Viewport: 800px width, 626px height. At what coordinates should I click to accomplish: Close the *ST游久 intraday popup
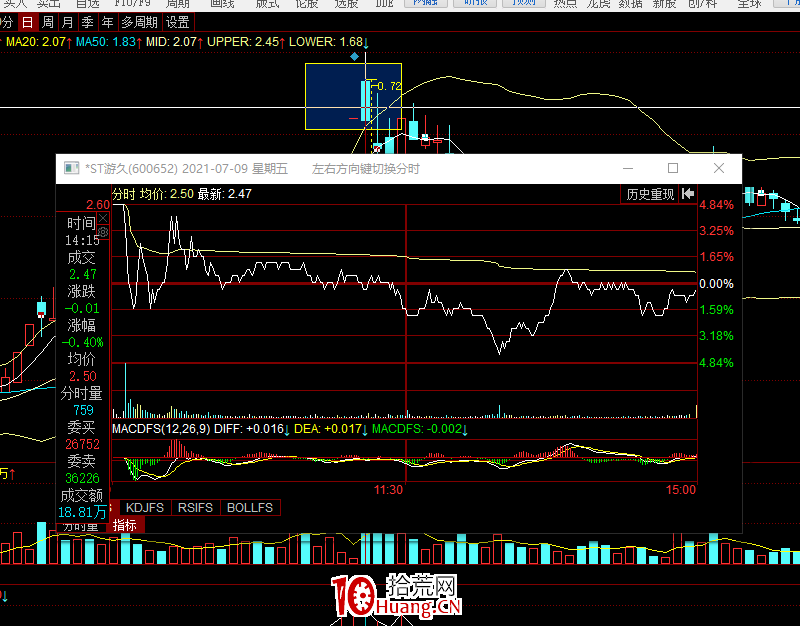[719, 168]
